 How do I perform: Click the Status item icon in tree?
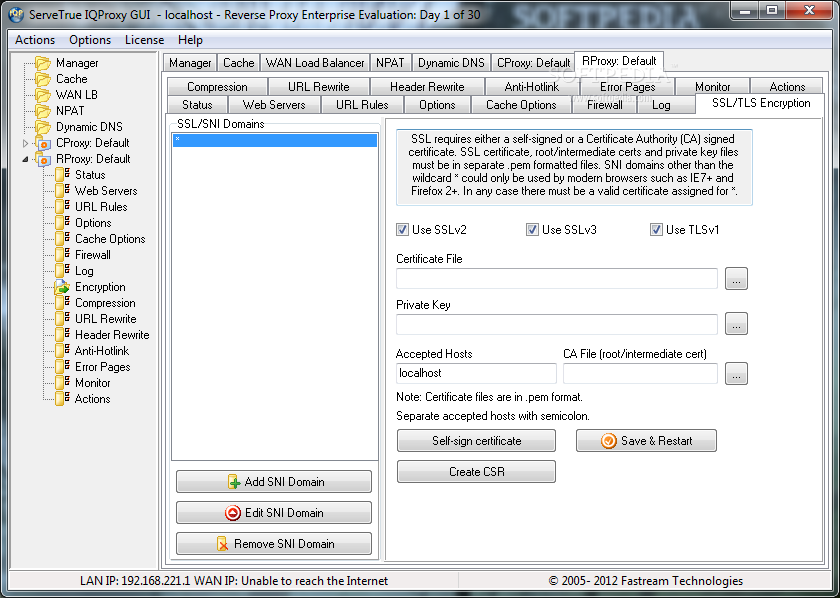pos(63,175)
